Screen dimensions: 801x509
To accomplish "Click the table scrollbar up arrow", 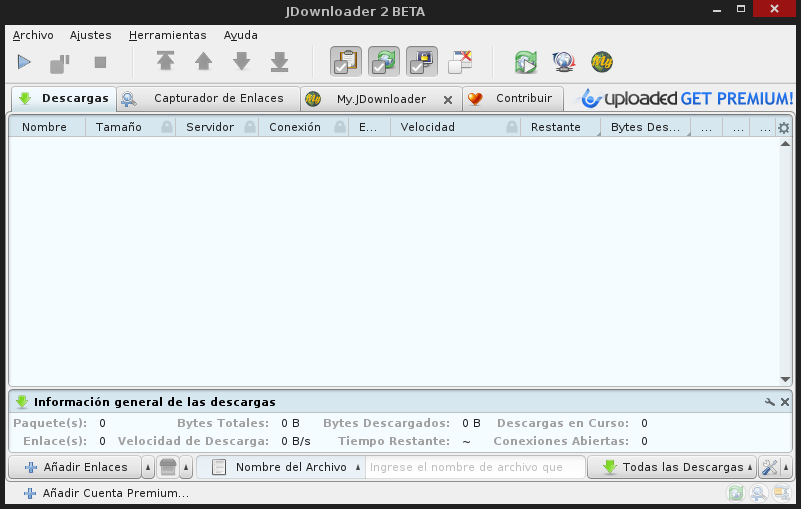I will tap(785, 144).
